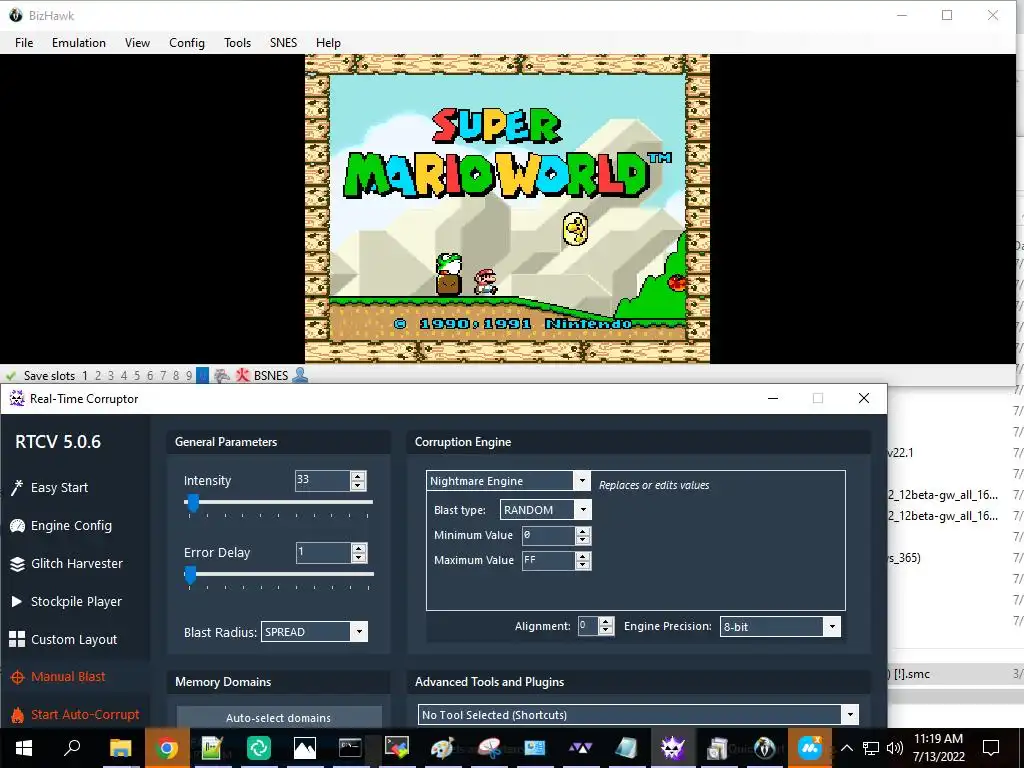Viewport: 1024px width, 768px height.
Task: Click the RTCV purple monster taskbar icon
Action: tap(672, 748)
